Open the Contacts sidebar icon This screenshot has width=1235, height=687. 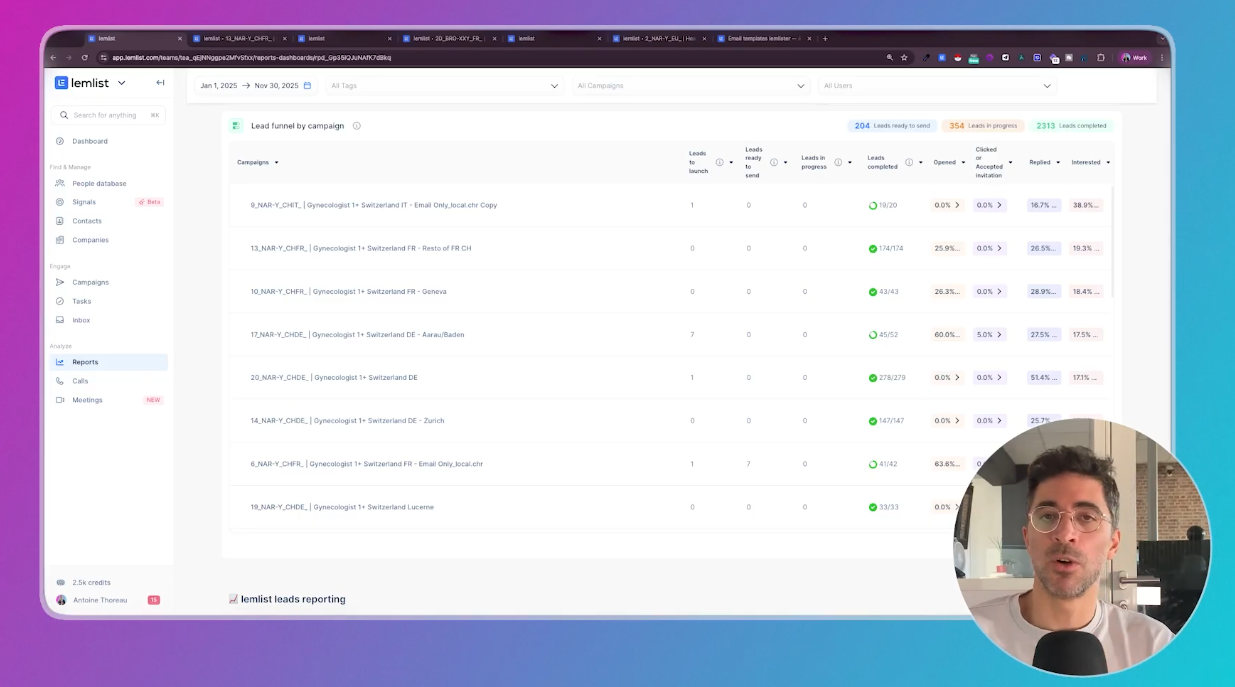(60, 221)
